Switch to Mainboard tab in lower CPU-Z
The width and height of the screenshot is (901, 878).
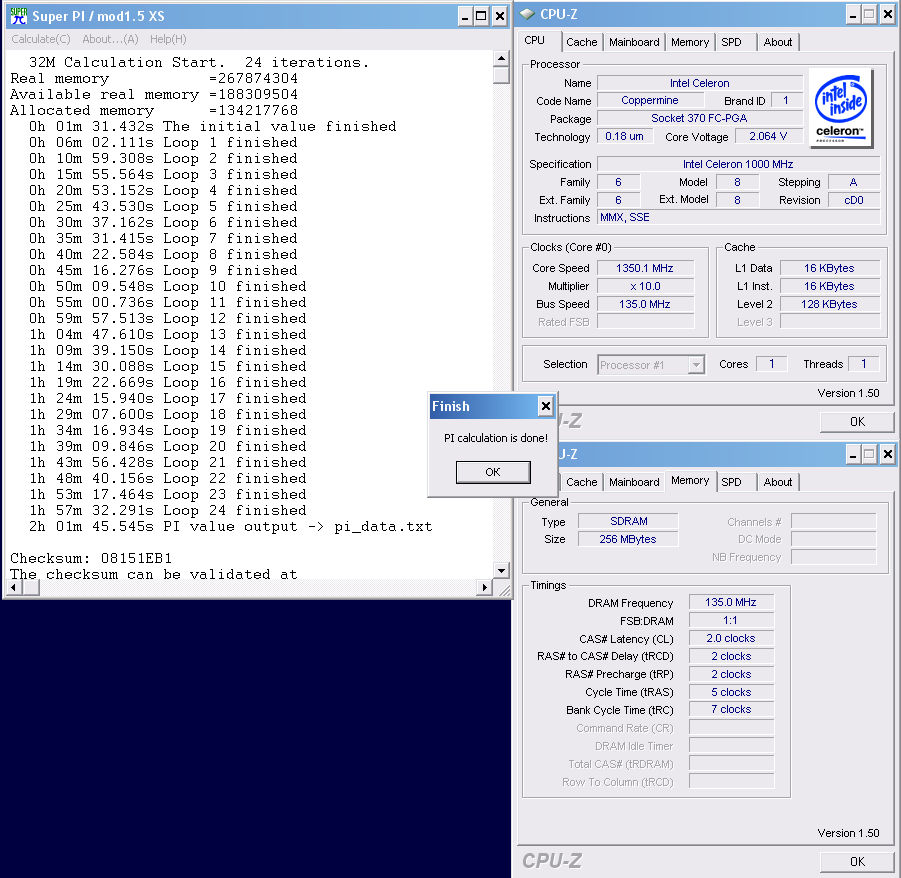point(634,482)
